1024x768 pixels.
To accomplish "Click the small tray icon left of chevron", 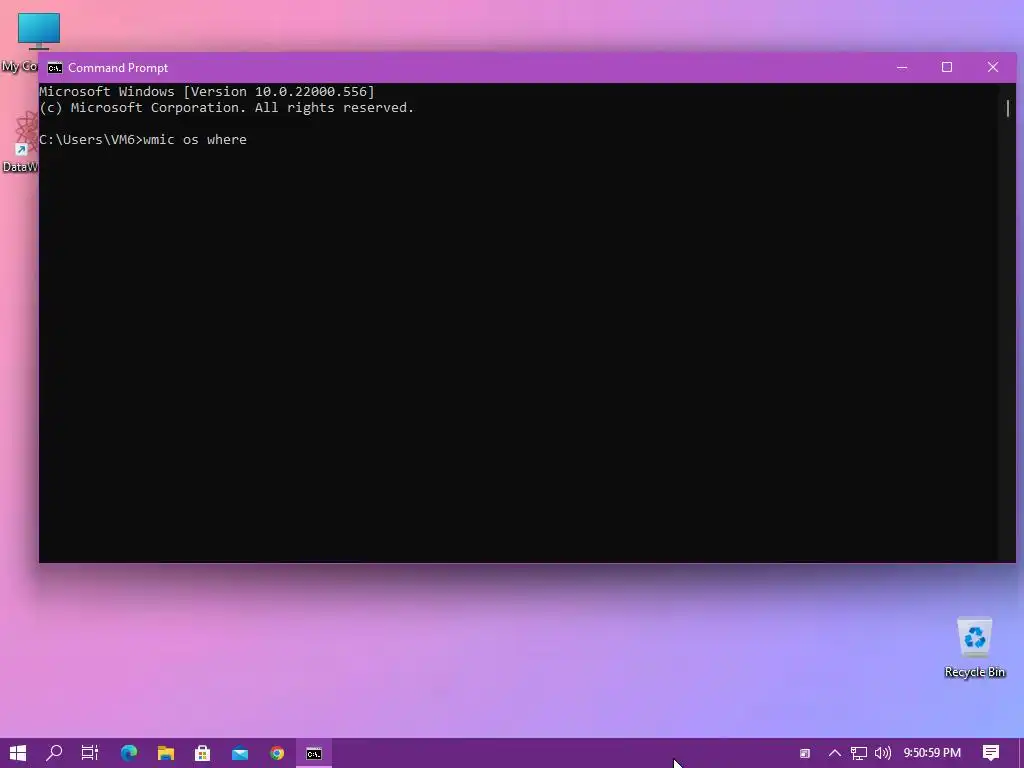I will 805,754.
